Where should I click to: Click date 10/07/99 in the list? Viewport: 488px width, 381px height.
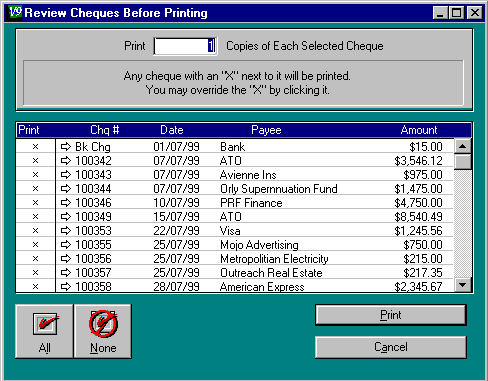(176, 203)
